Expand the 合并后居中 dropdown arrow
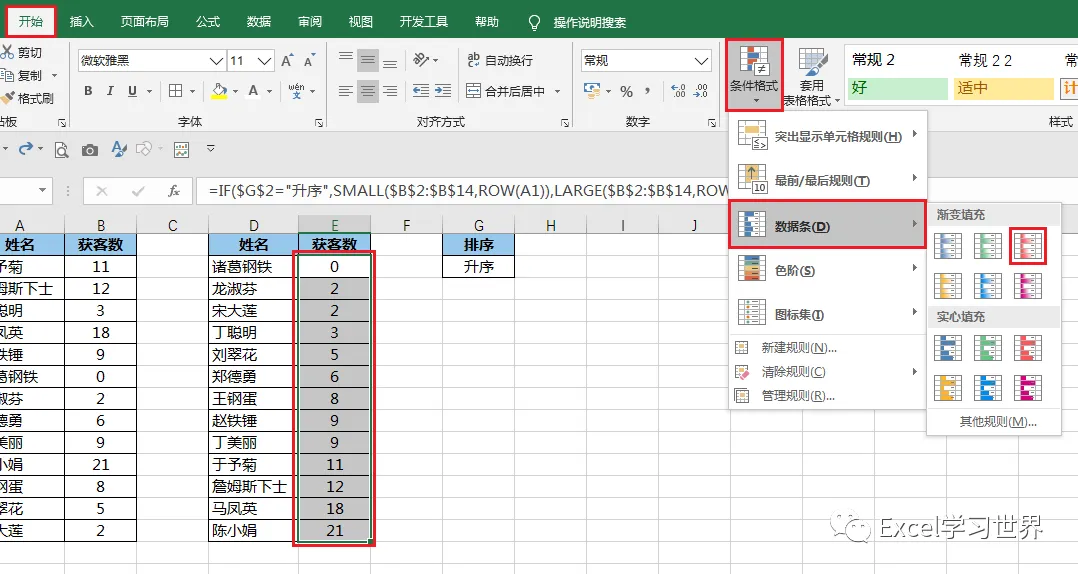This screenshot has height=574, width=1078. tap(558, 91)
